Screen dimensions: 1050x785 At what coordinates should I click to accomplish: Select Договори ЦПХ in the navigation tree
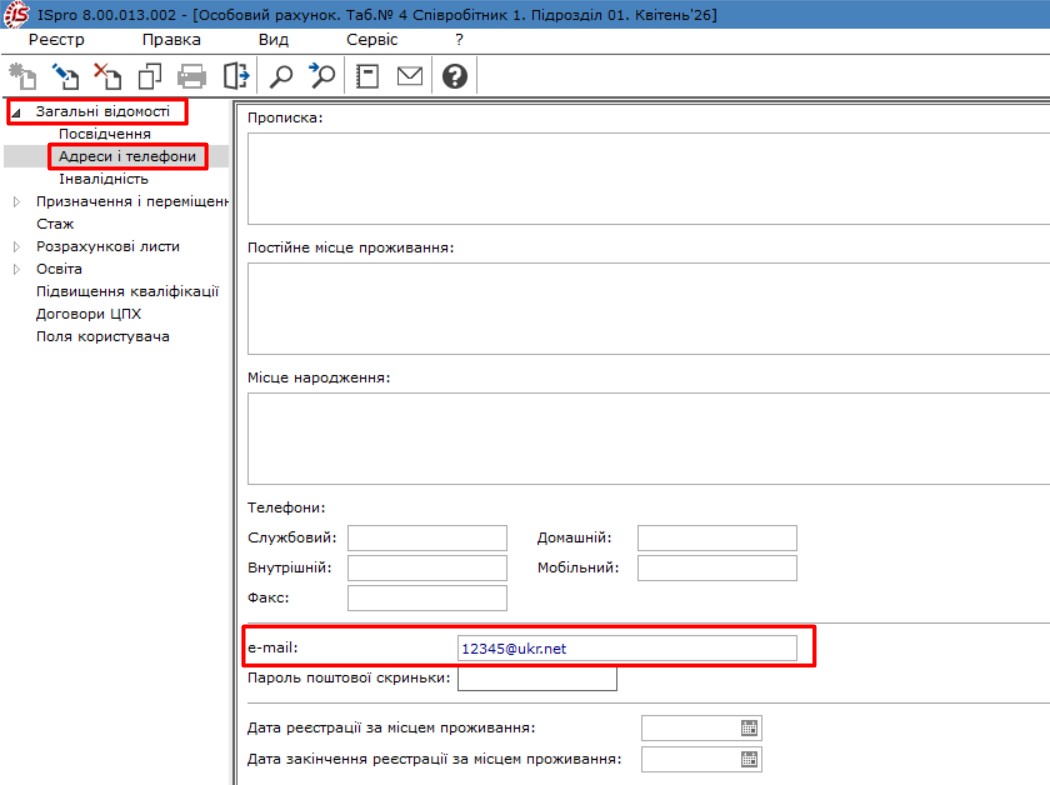[x=89, y=314]
